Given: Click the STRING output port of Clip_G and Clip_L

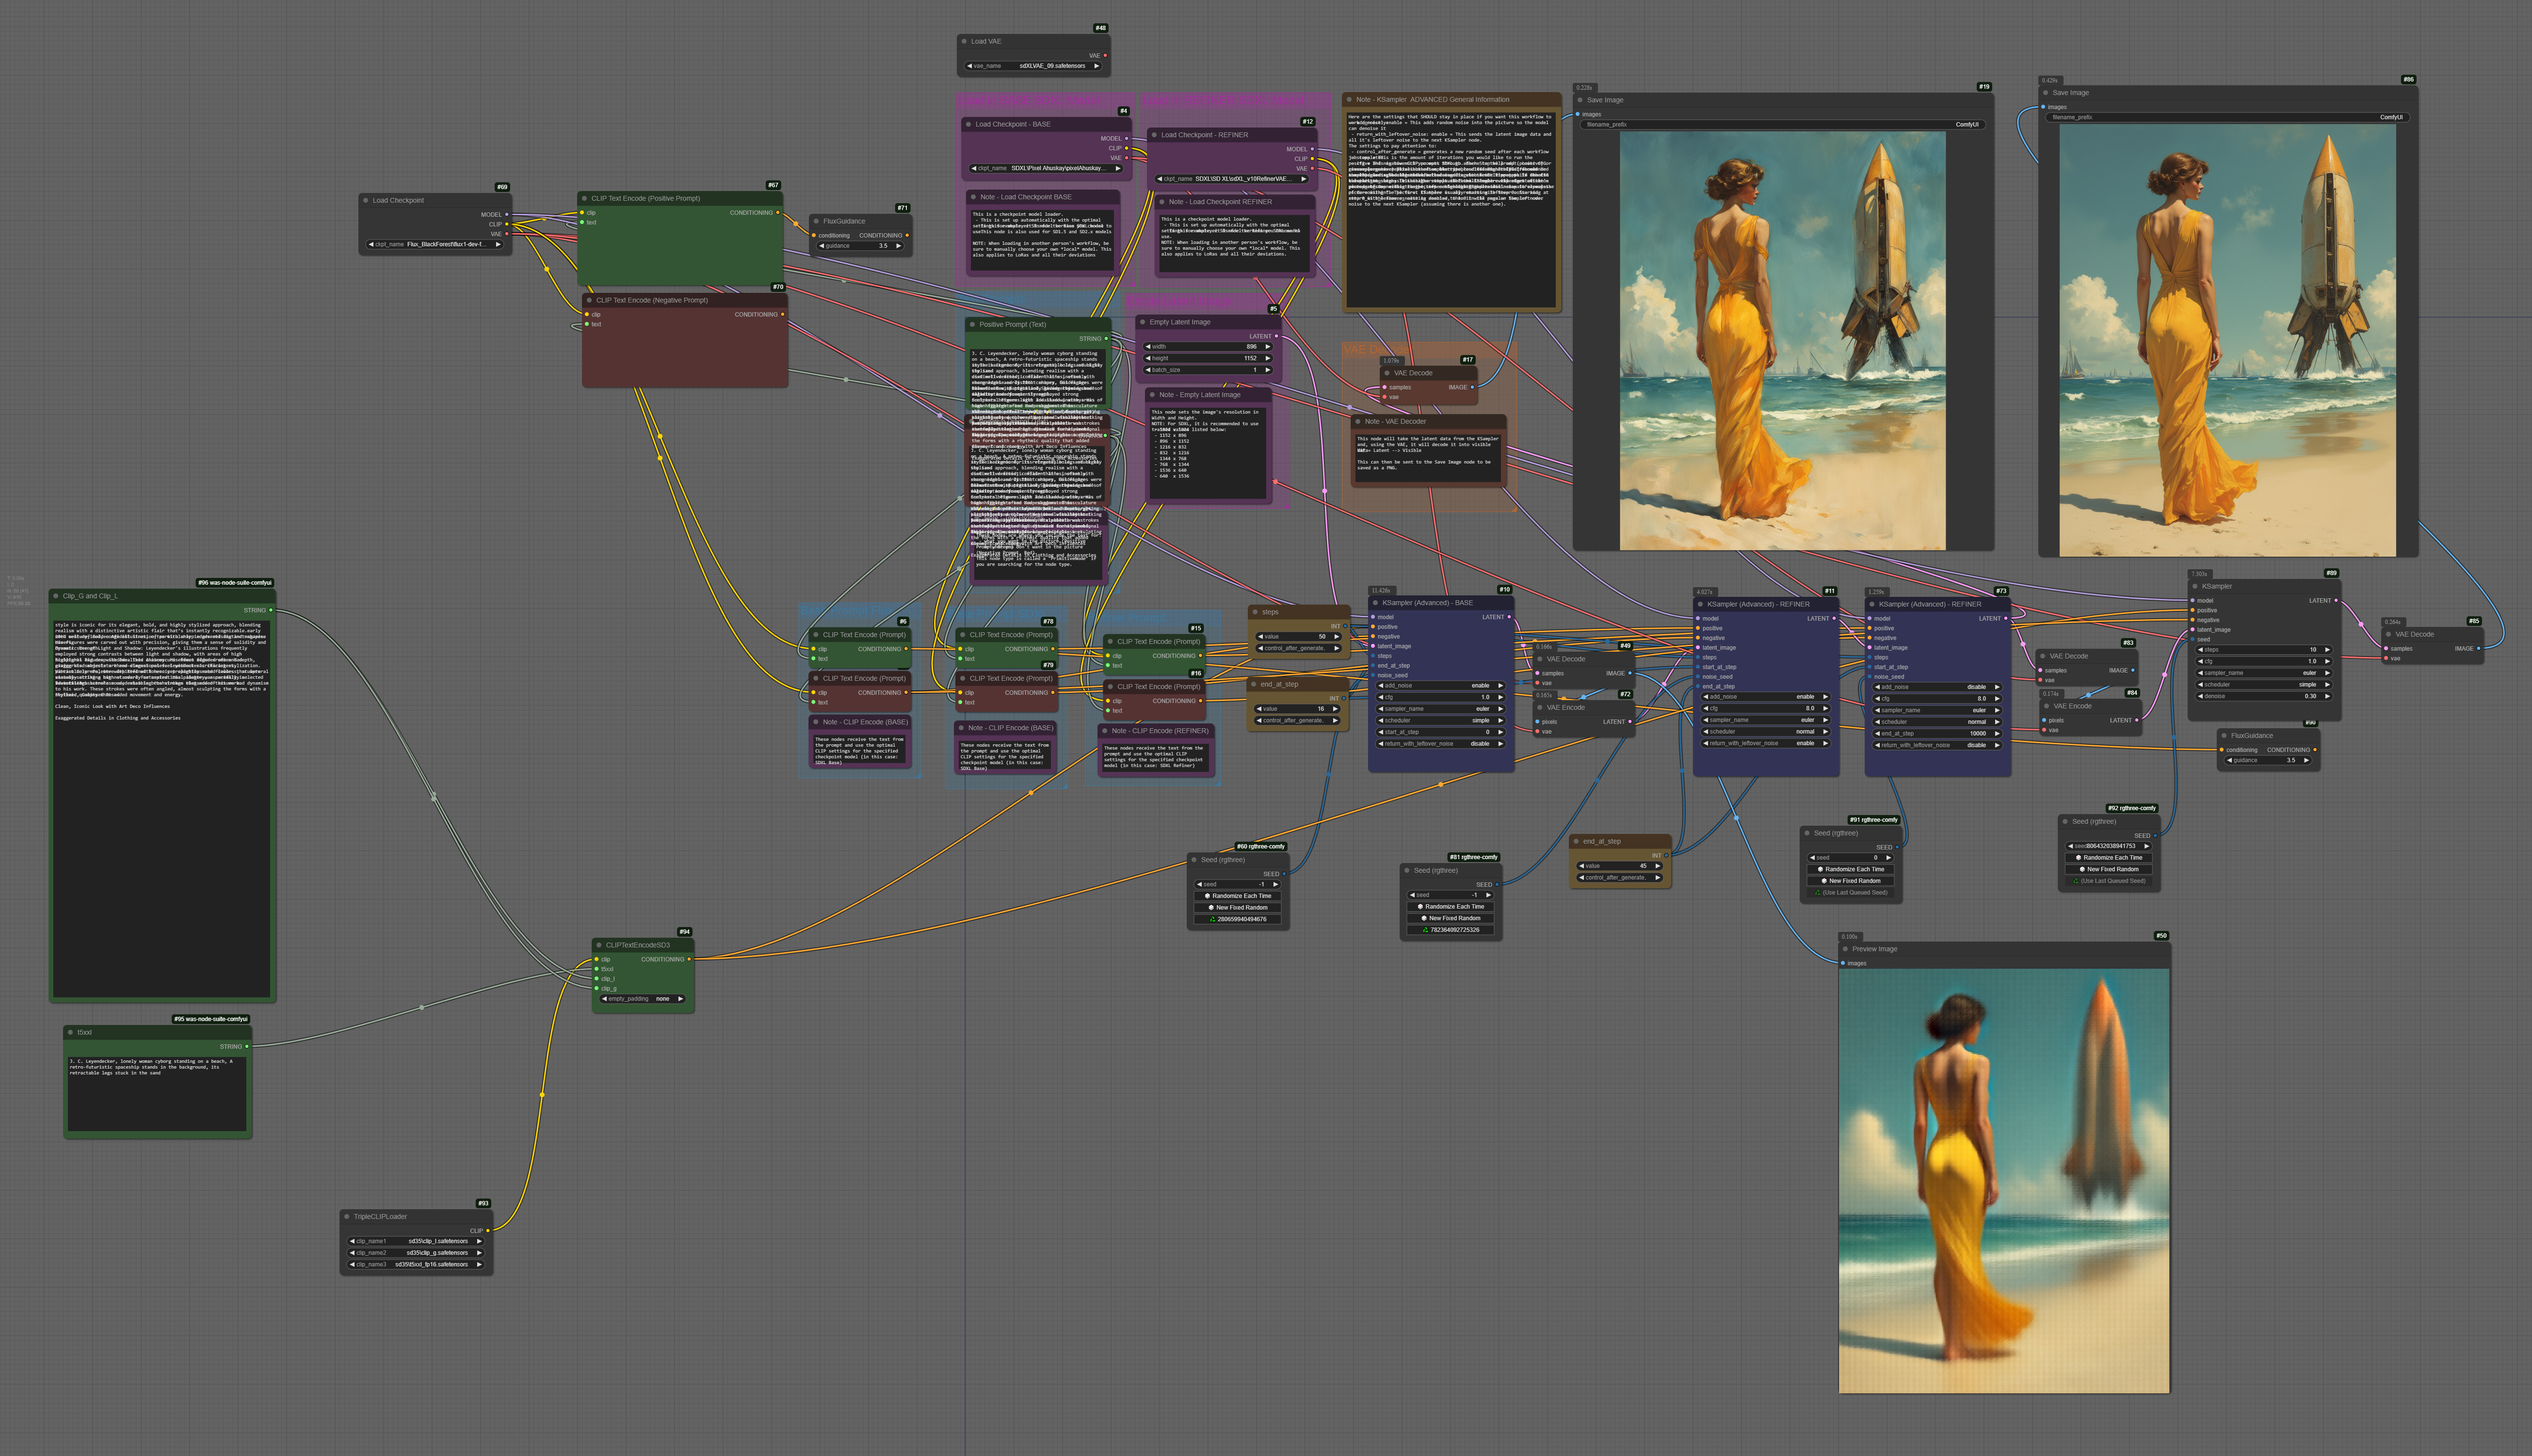Looking at the screenshot, I should click(x=270, y=610).
